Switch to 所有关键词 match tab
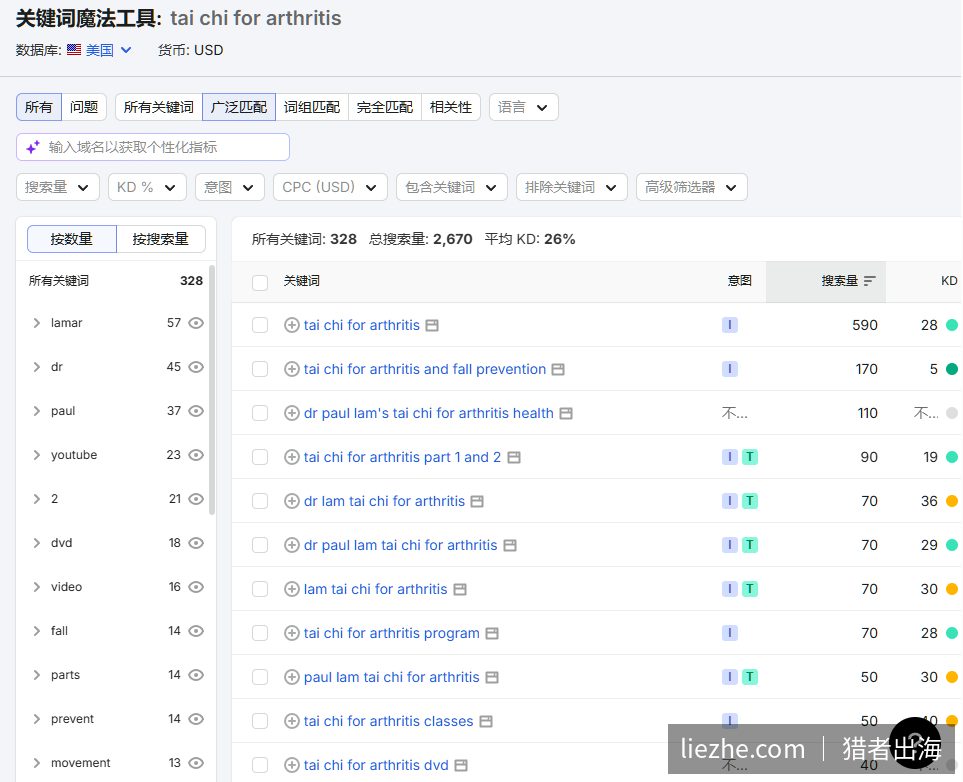Image resolution: width=963 pixels, height=782 pixels. click(159, 108)
